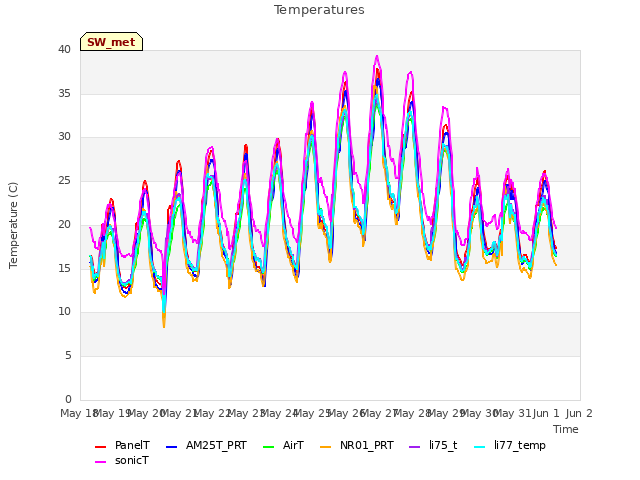Click the 20 y-axis tick label
The height and width of the screenshot is (480, 640).
tap(64, 224)
